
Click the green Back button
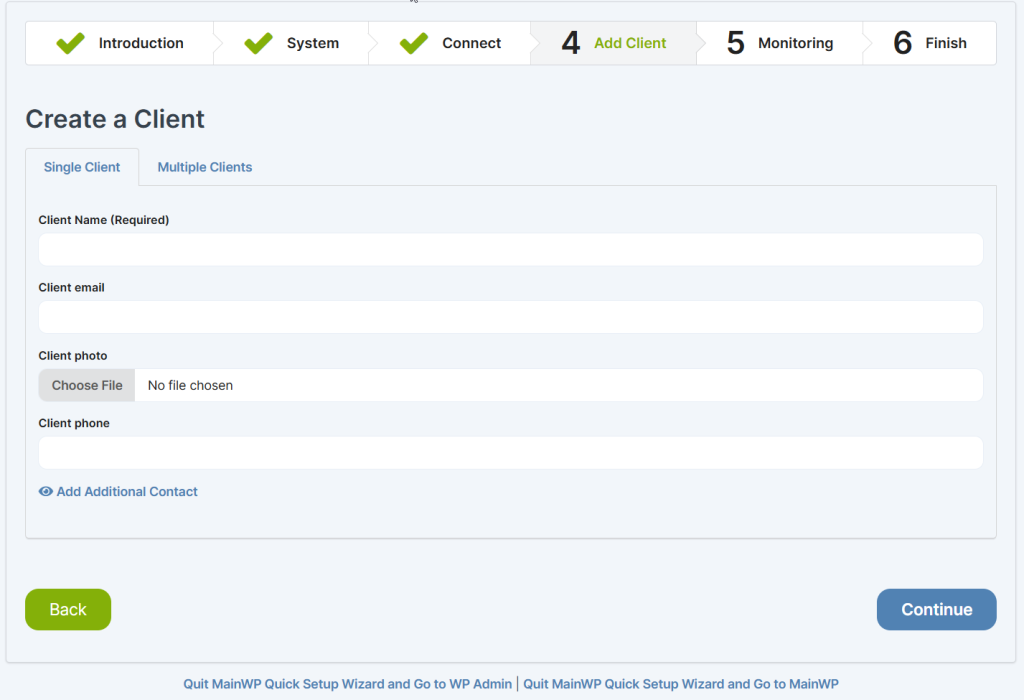67,609
